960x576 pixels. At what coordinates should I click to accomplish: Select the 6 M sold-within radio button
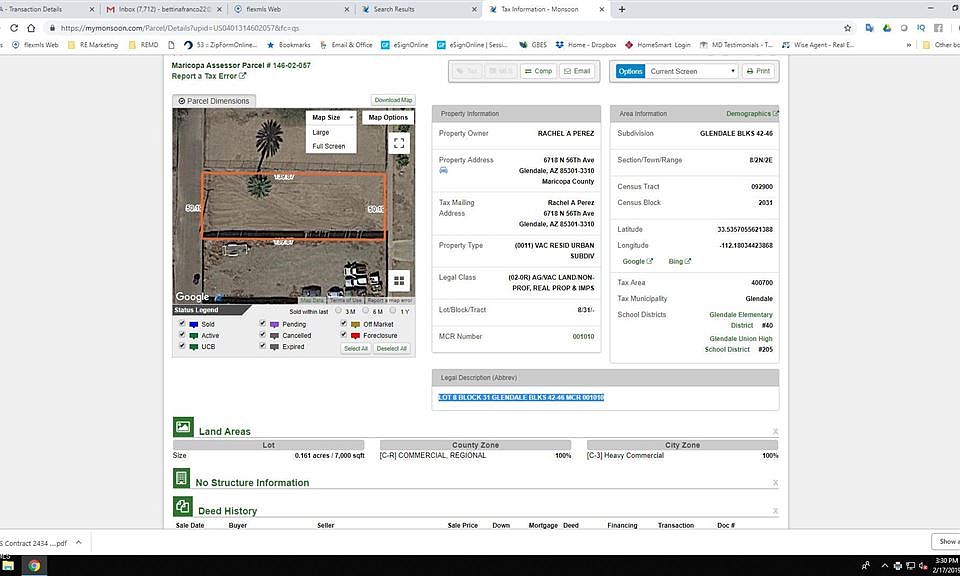click(x=366, y=310)
